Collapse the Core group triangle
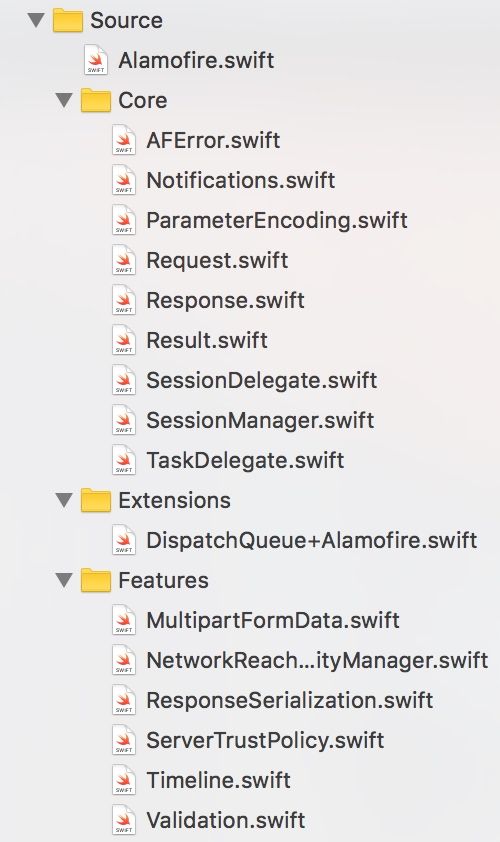This screenshot has width=500, height=842. pyautogui.click(x=64, y=100)
